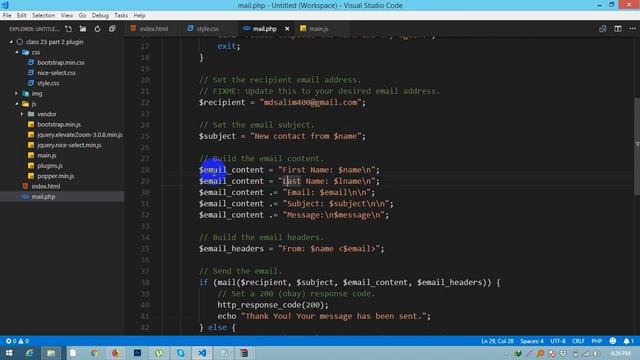Click the system tray volume icon

coord(596,353)
